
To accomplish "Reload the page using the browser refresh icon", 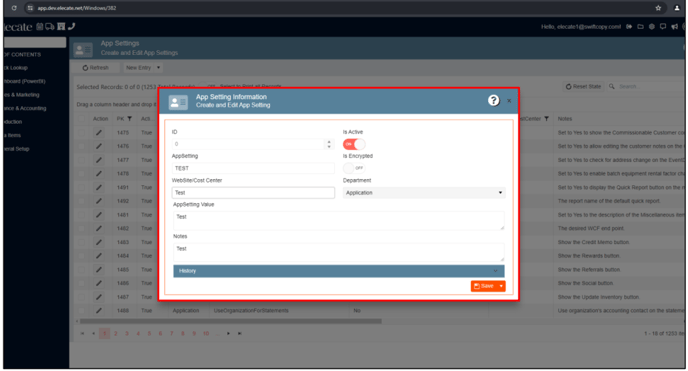I will [14, 8].
